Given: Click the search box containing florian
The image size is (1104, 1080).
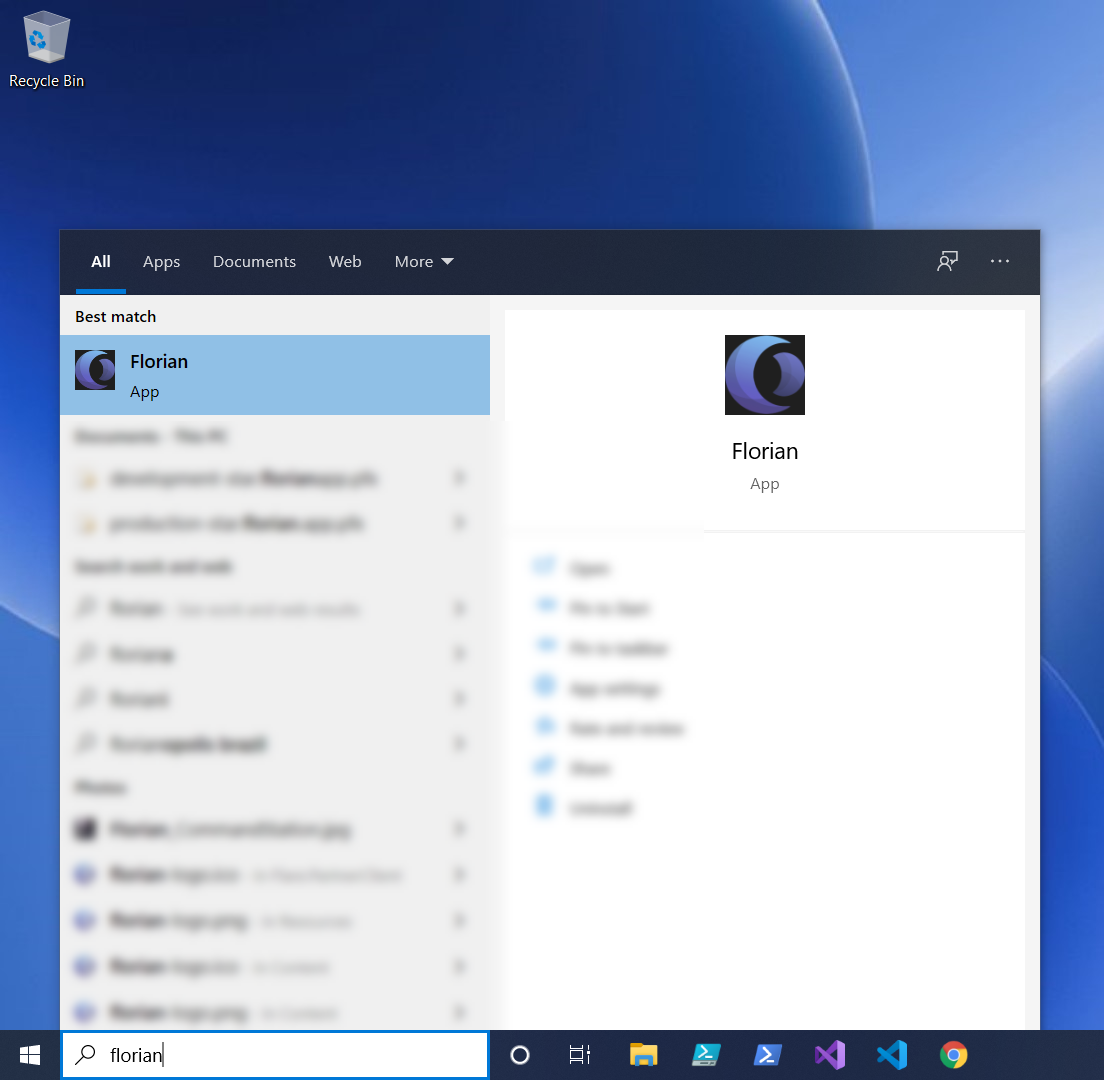Looking at the screenshot, I should pyautogui.click(x=275, y=1055).
